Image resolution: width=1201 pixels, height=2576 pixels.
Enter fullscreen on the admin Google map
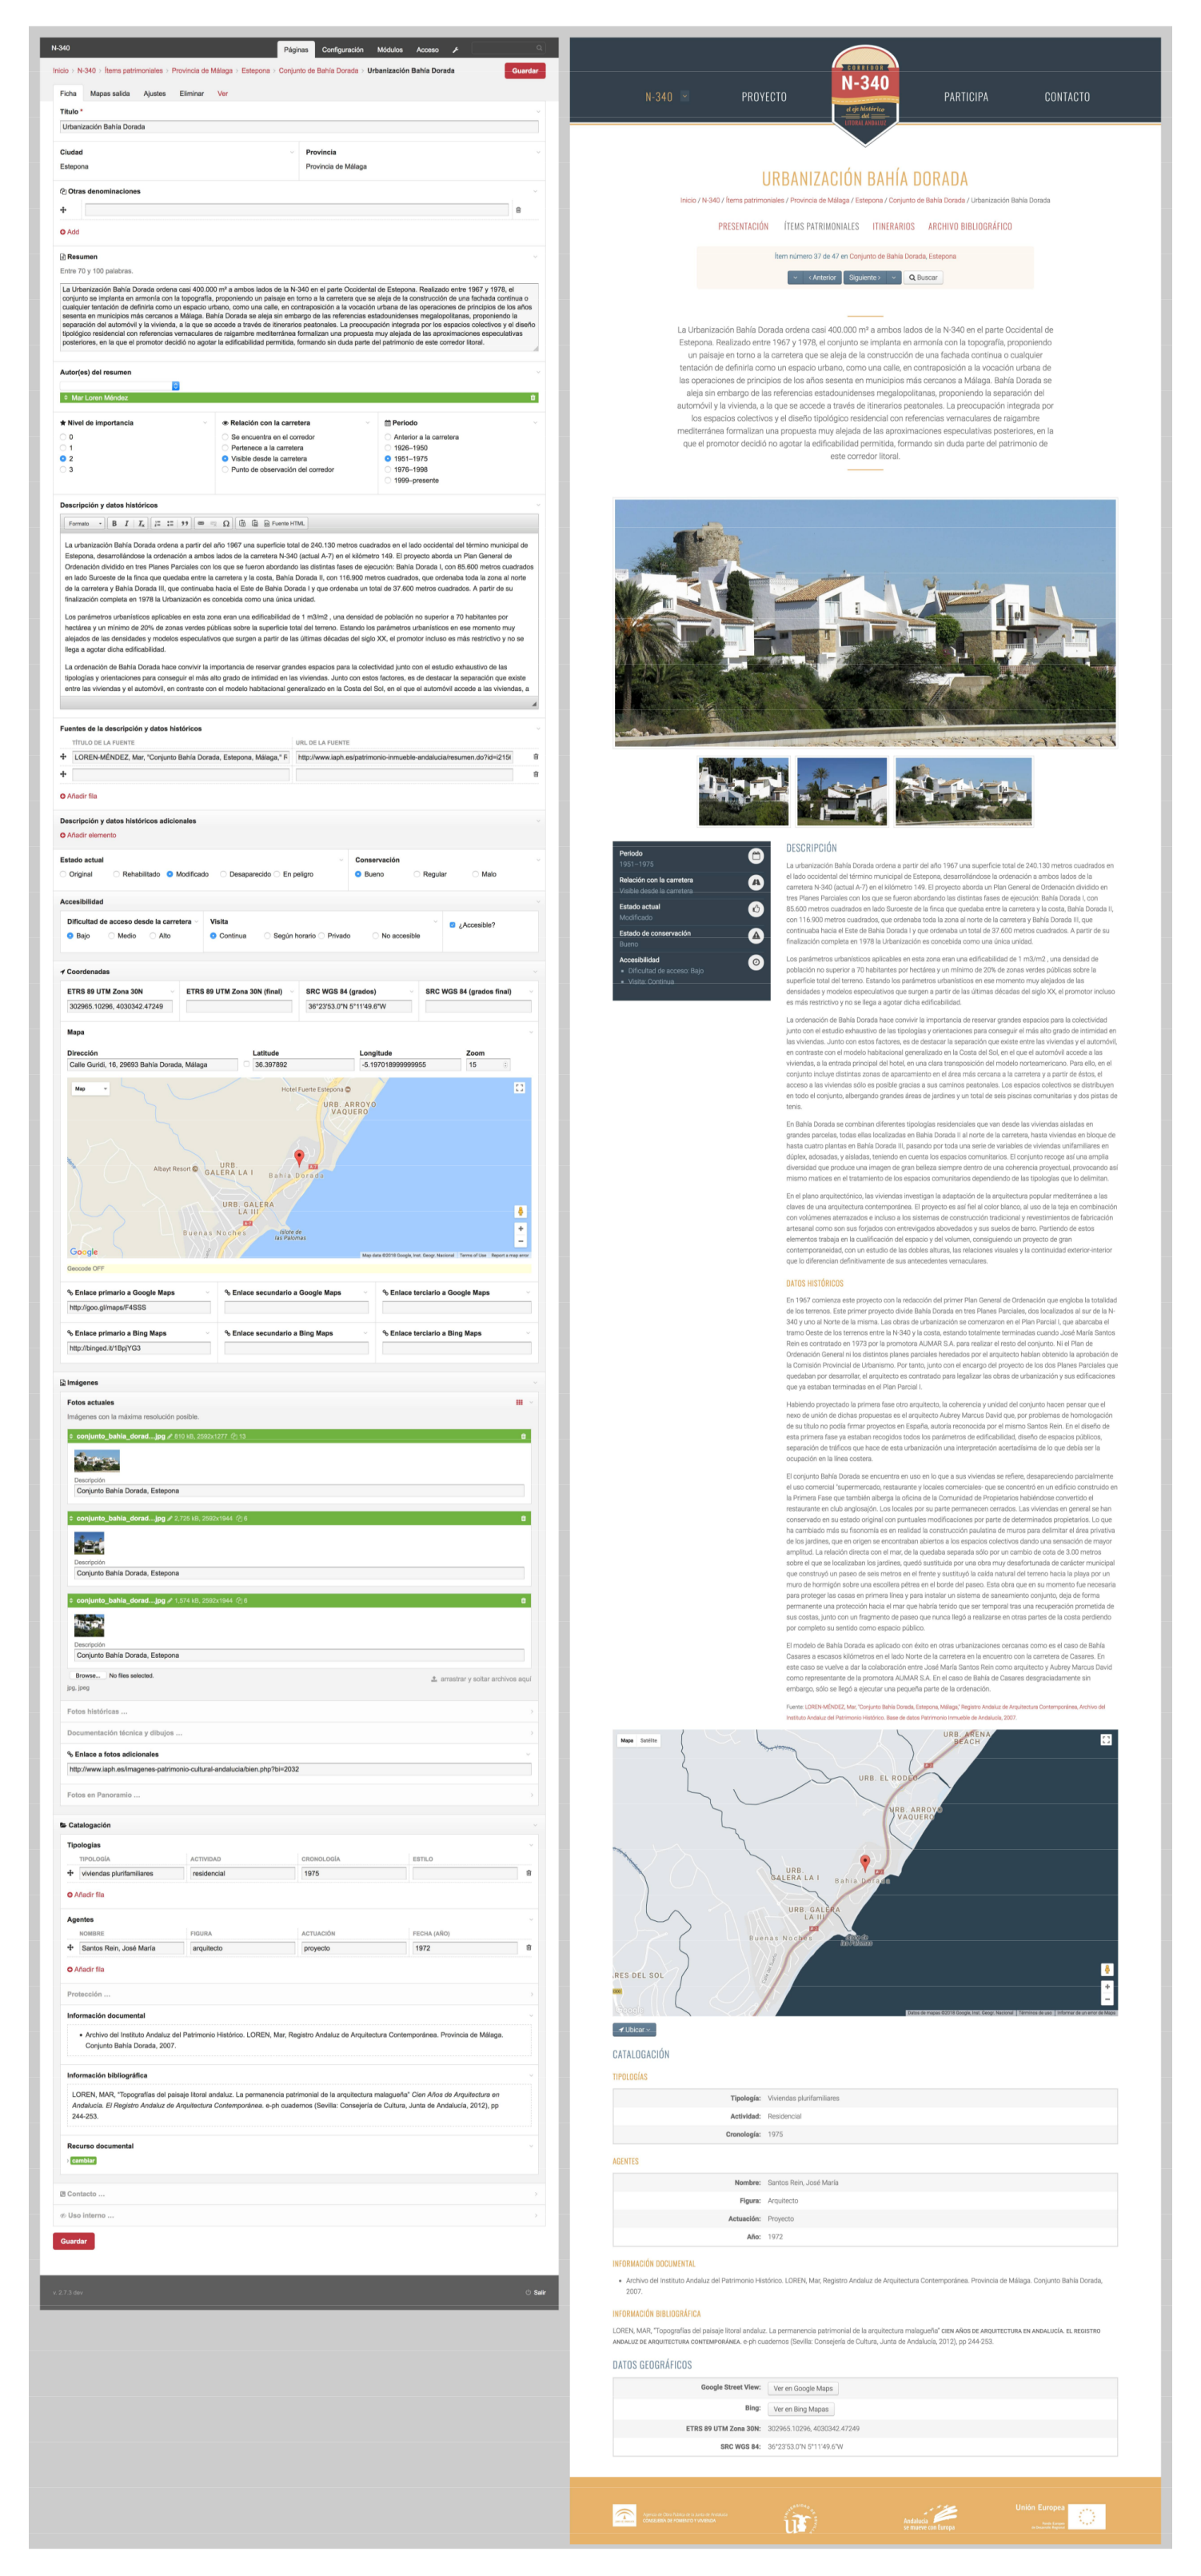pos(519,1088)
